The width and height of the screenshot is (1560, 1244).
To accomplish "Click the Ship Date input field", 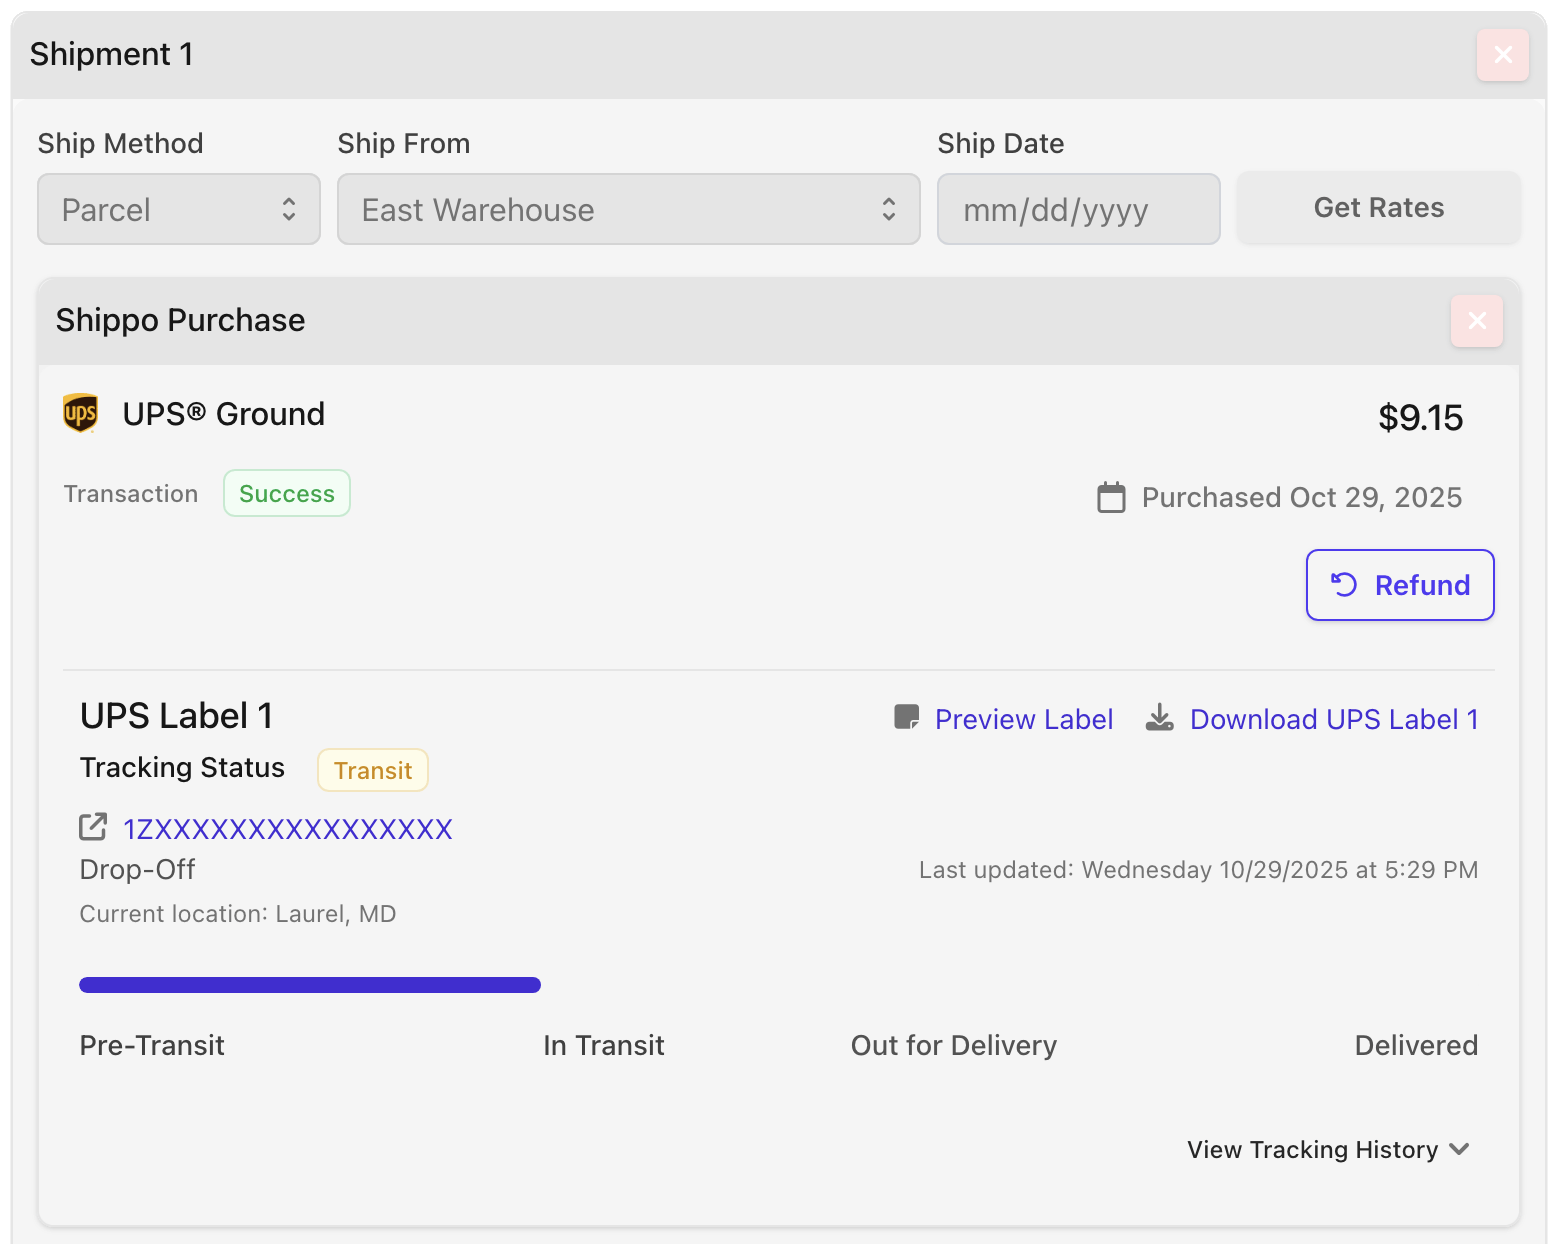I will tap(1078, 209).
